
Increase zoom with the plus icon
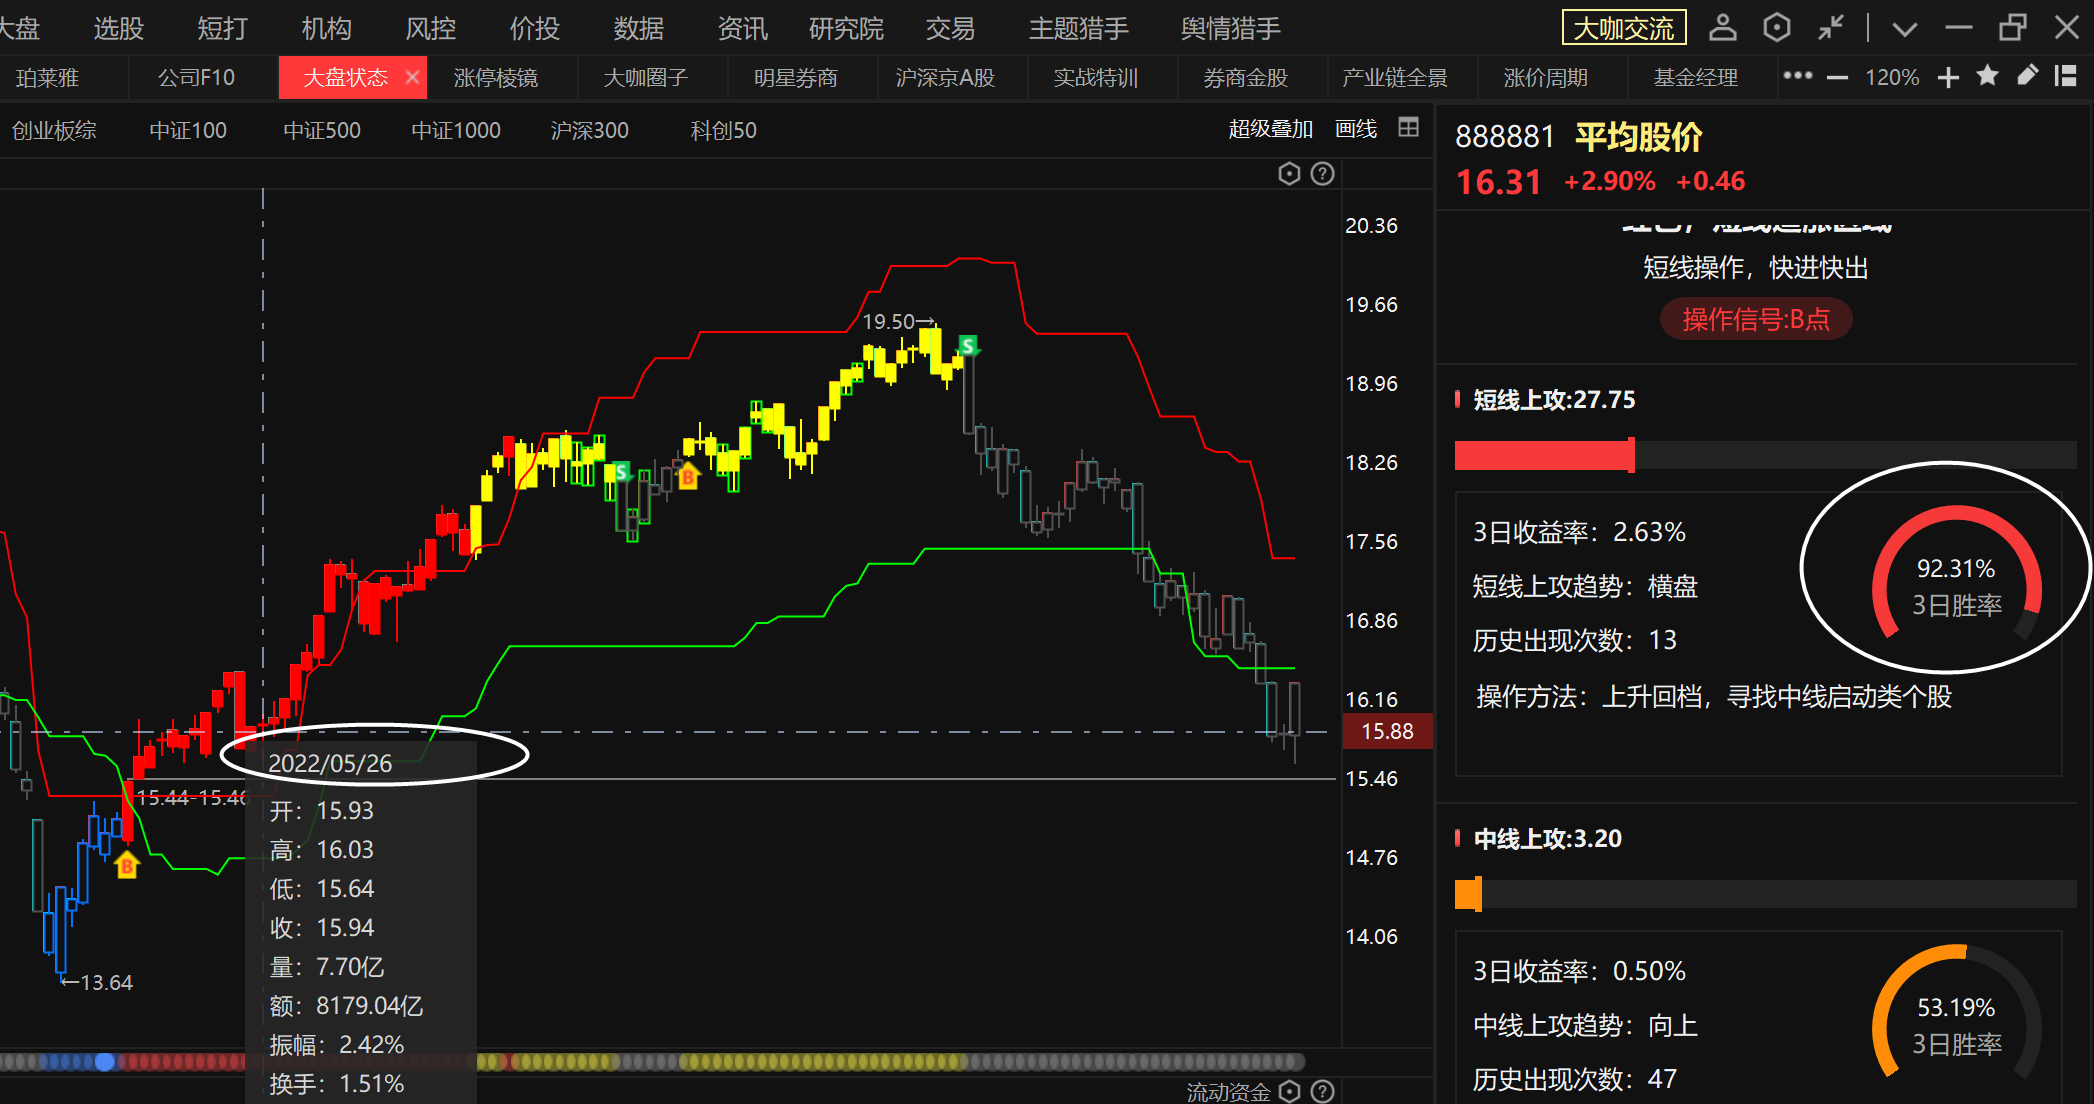[1948, 77]
